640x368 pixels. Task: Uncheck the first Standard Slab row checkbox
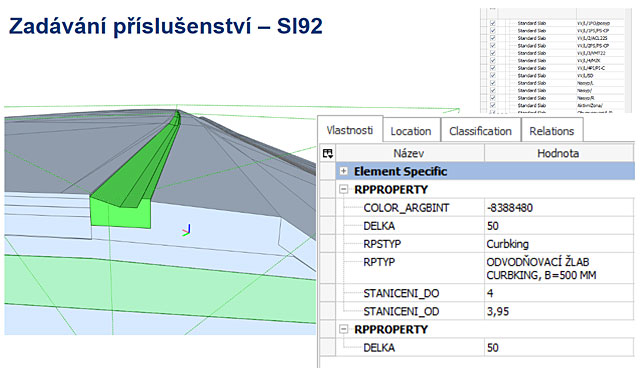tap(493, 23)
